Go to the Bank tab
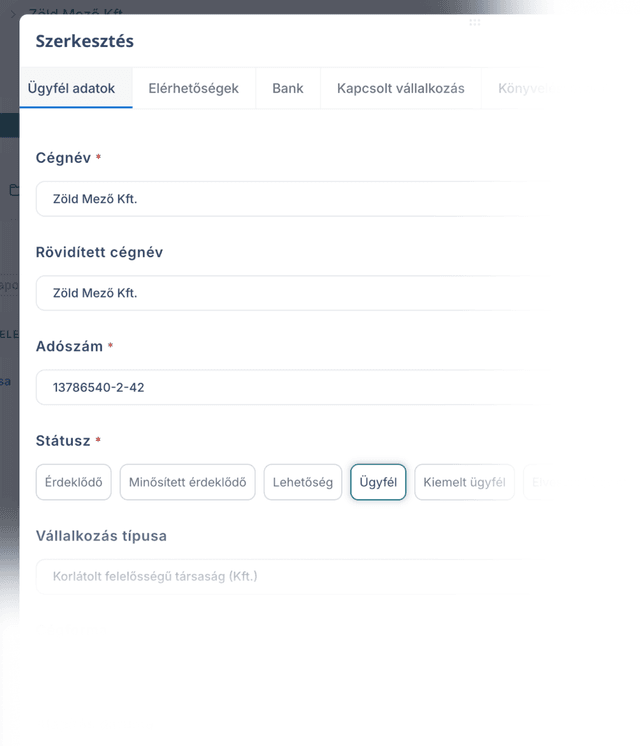The width and height of the screenshot is (640, 746). click(288, 88)
